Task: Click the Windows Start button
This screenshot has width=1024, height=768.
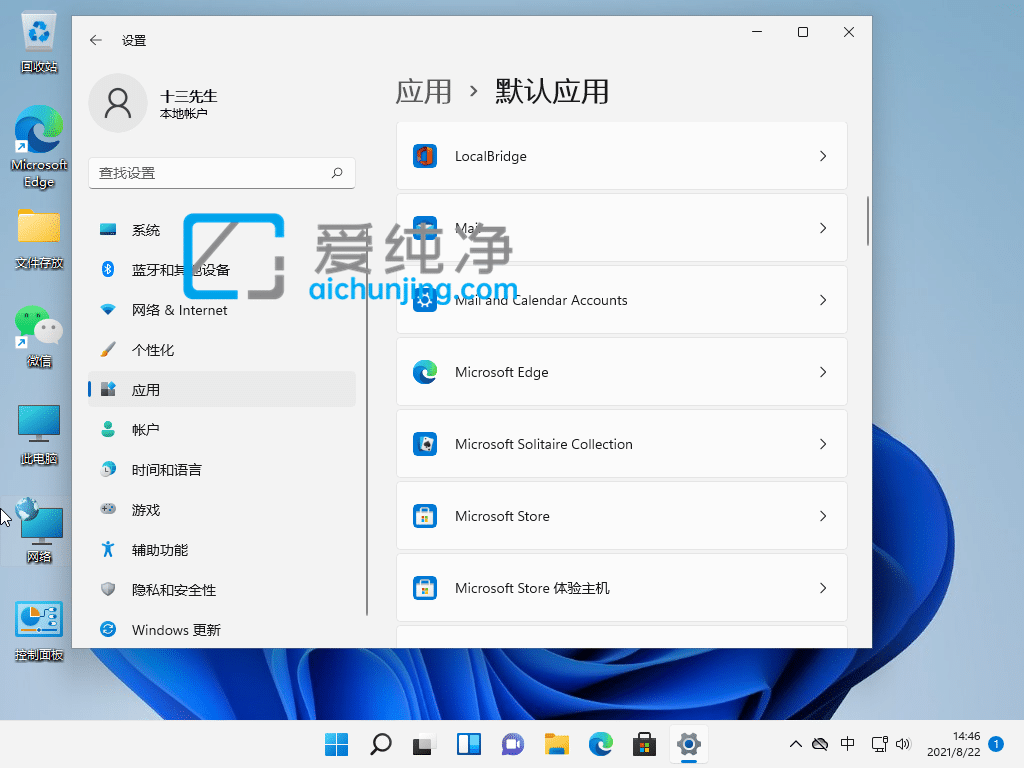Action: tap(336, 745)
